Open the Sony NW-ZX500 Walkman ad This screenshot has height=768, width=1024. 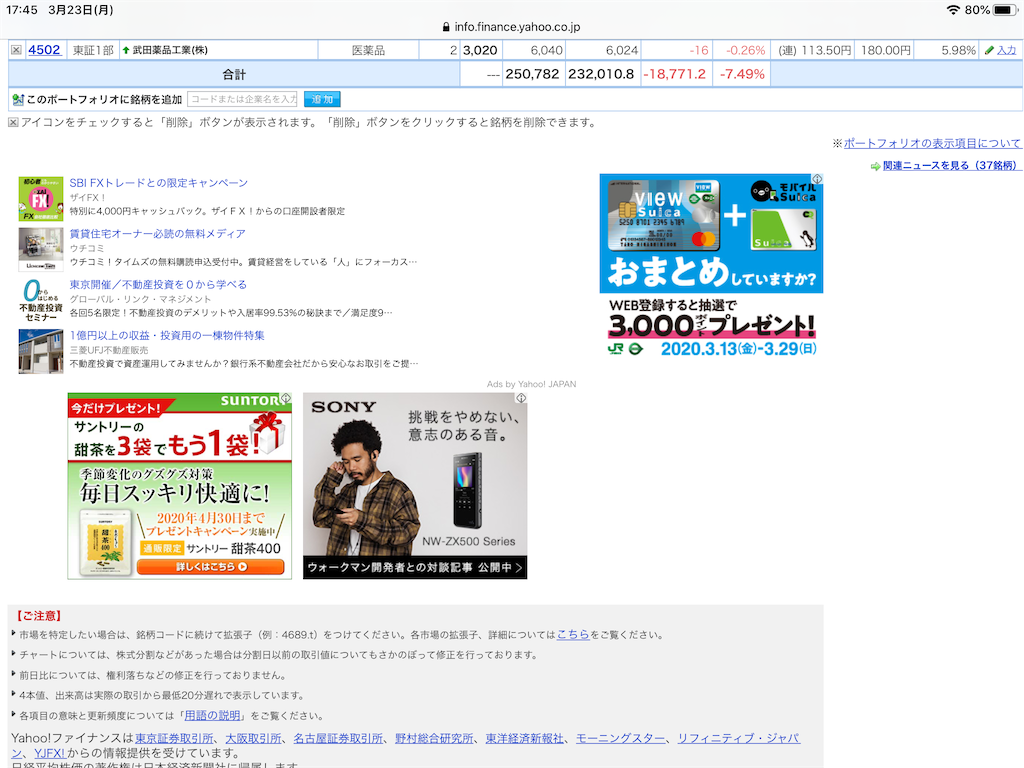click(415, 486)
